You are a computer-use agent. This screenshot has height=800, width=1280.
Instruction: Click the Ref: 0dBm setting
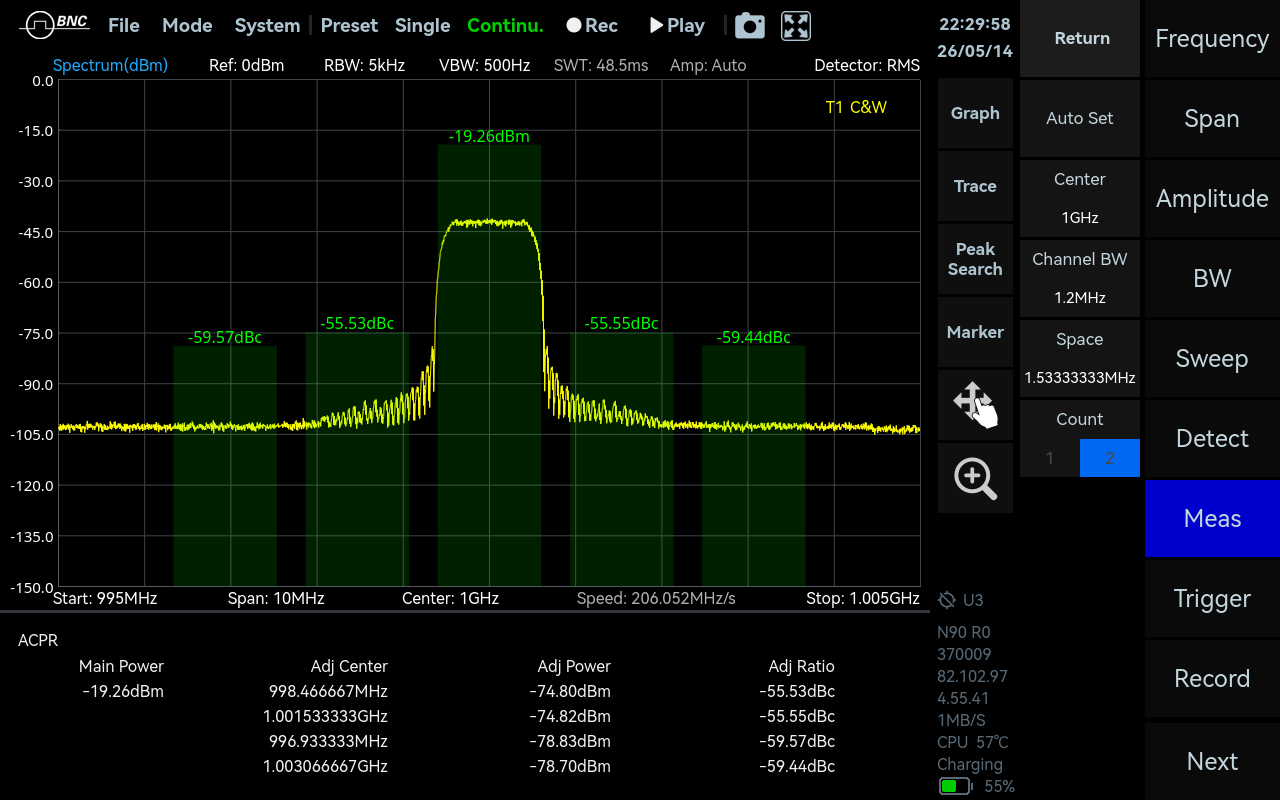pyautogui.click(x=246, y=65)
